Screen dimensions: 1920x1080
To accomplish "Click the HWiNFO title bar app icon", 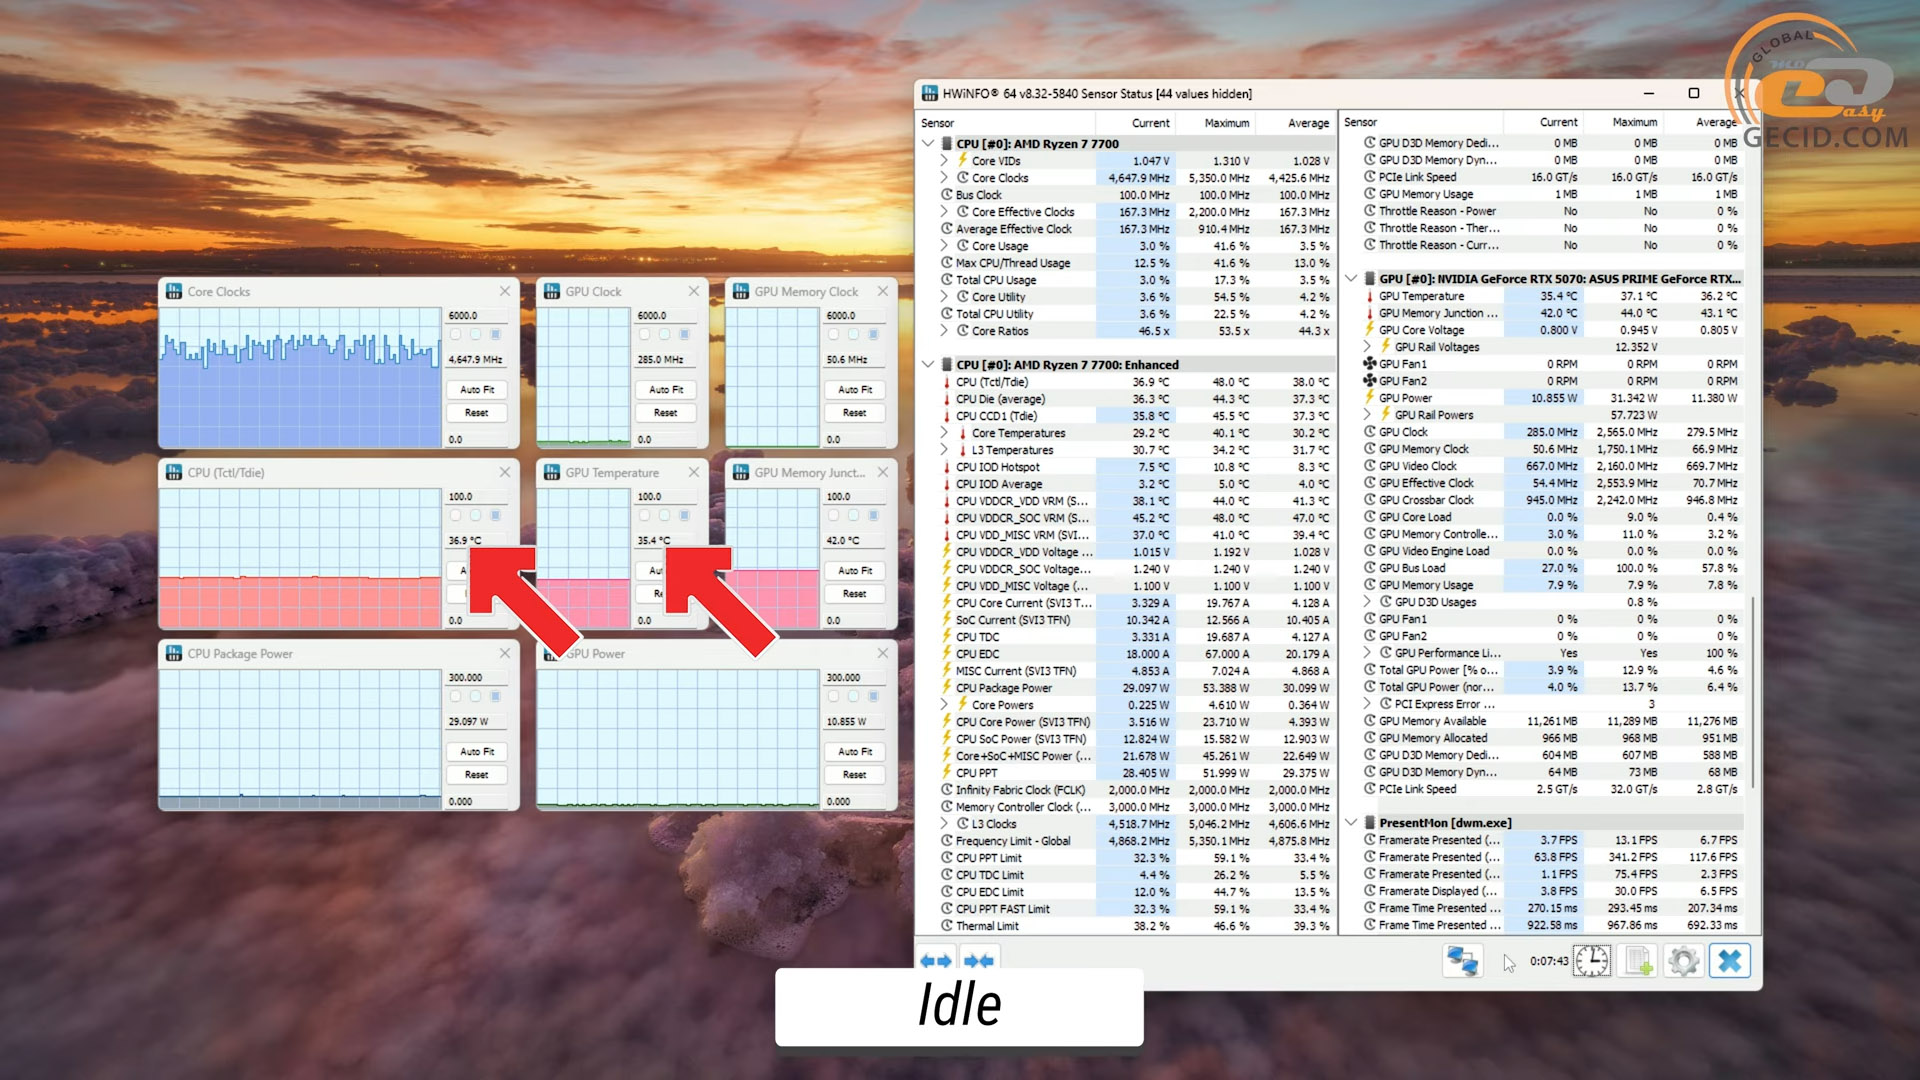I will 930,93.
